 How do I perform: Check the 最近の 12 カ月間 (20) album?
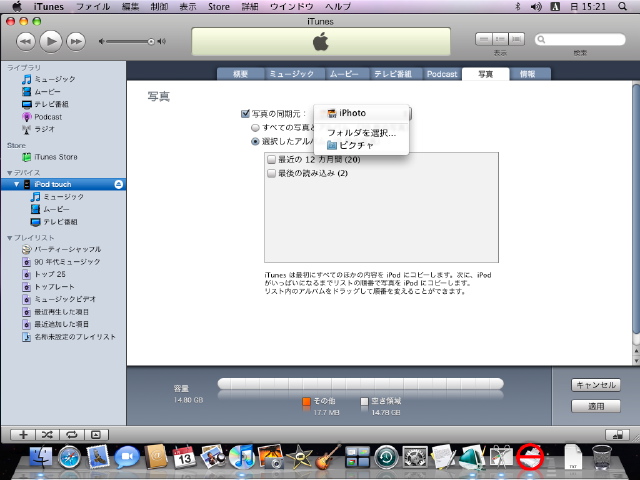[271, 160]
